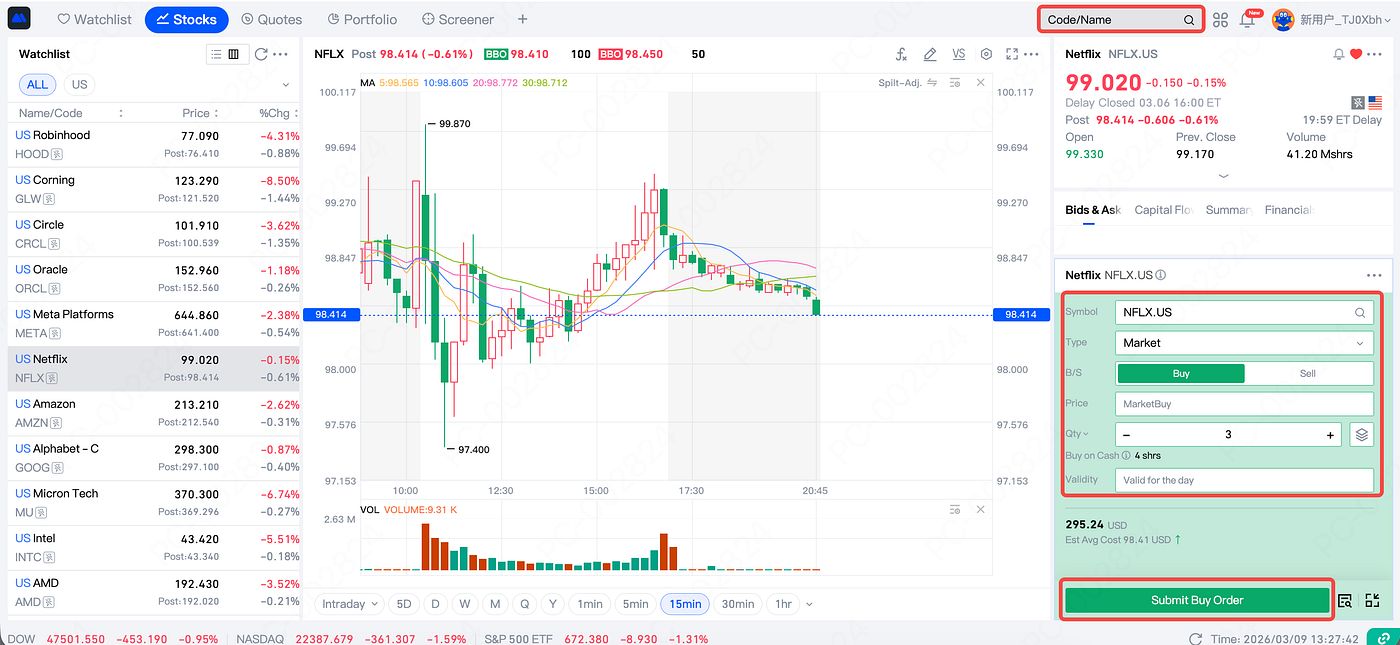Open the Capital Flow tab
Screen dimensions: 1400x645
(1163, 210)
